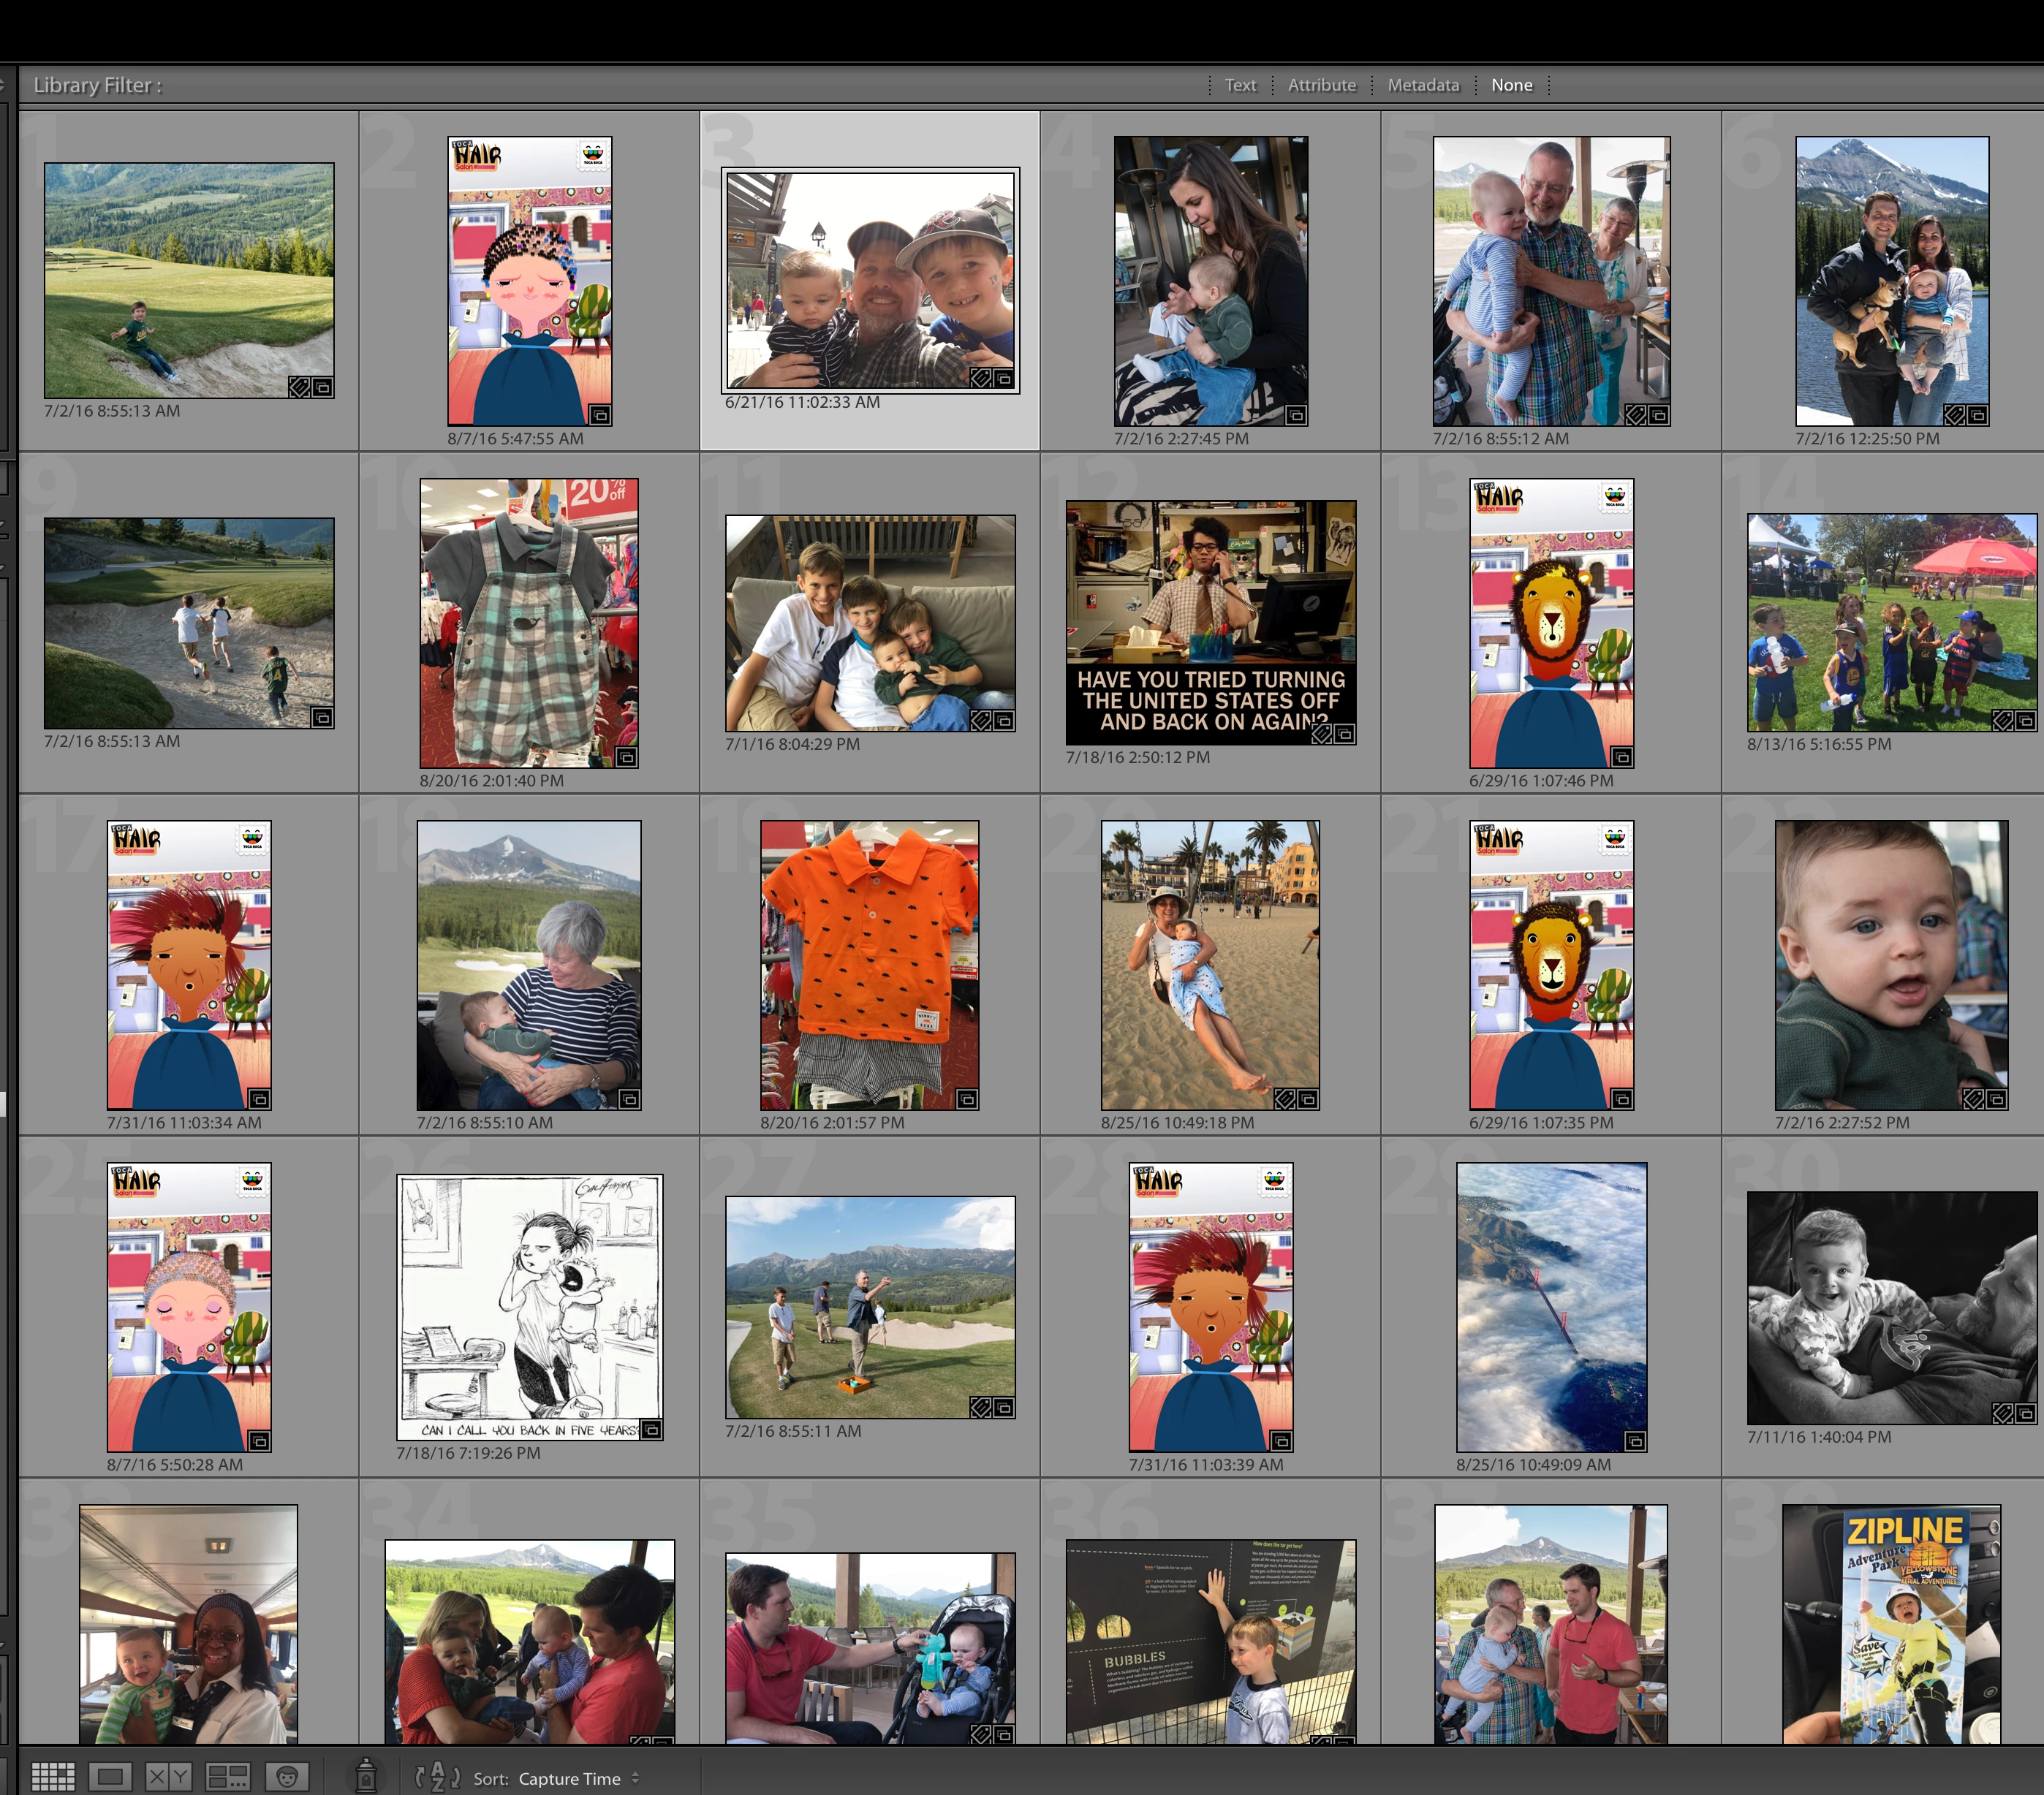
Task: Switch to Loupe view
Action: click(110, 1777)
